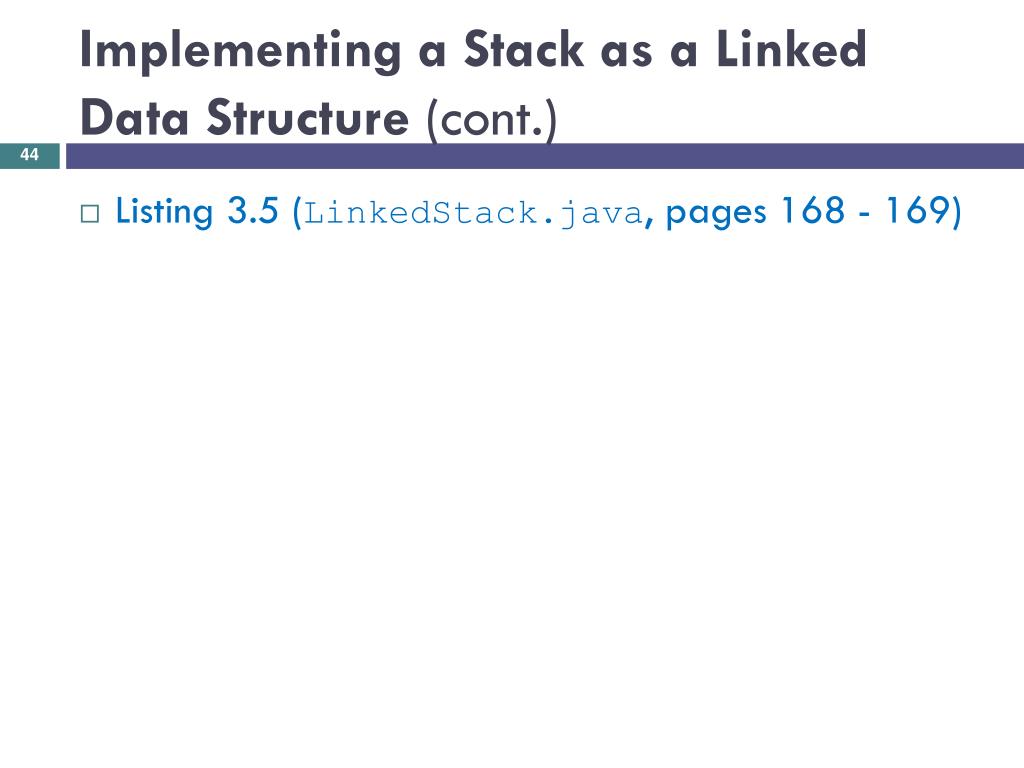Click the dash between 168 and 169
This screenshot has height=768, width=1024.
pos(865,214)
